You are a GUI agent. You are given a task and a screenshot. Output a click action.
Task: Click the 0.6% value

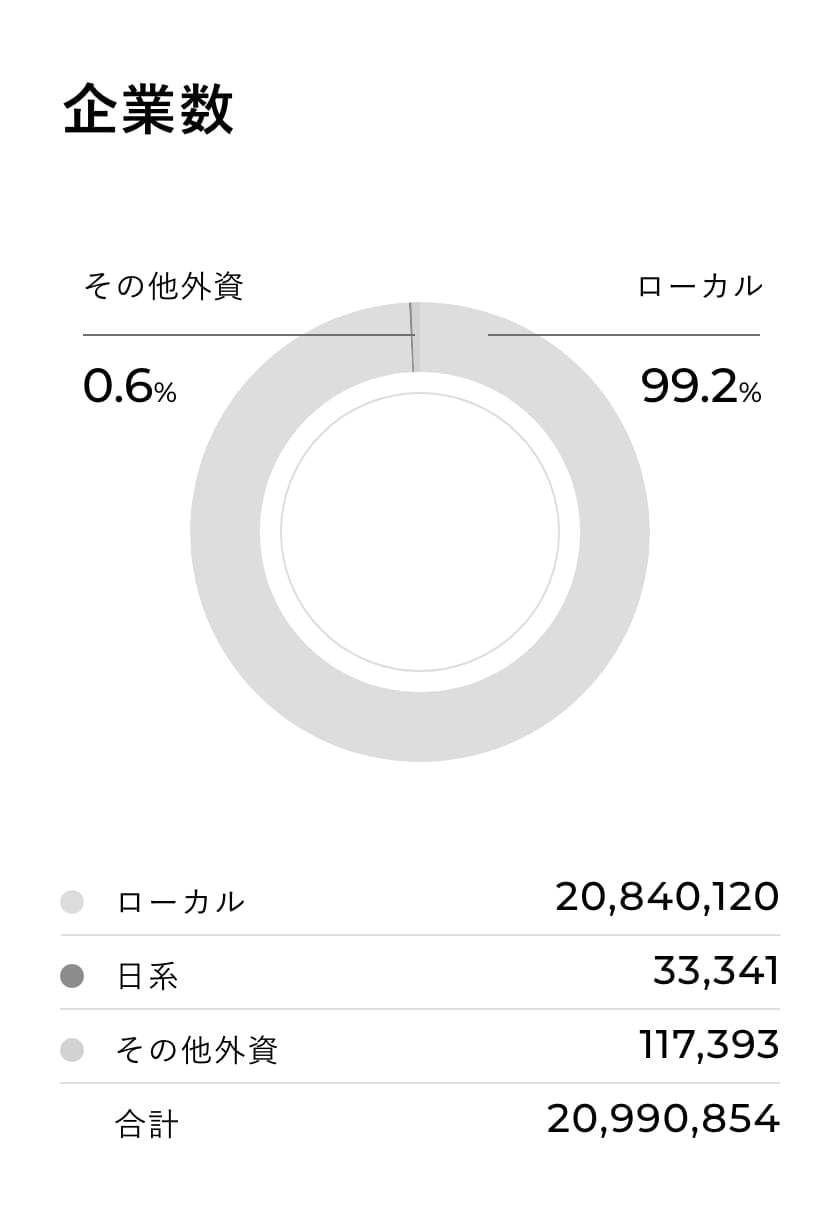click(129, 388)
